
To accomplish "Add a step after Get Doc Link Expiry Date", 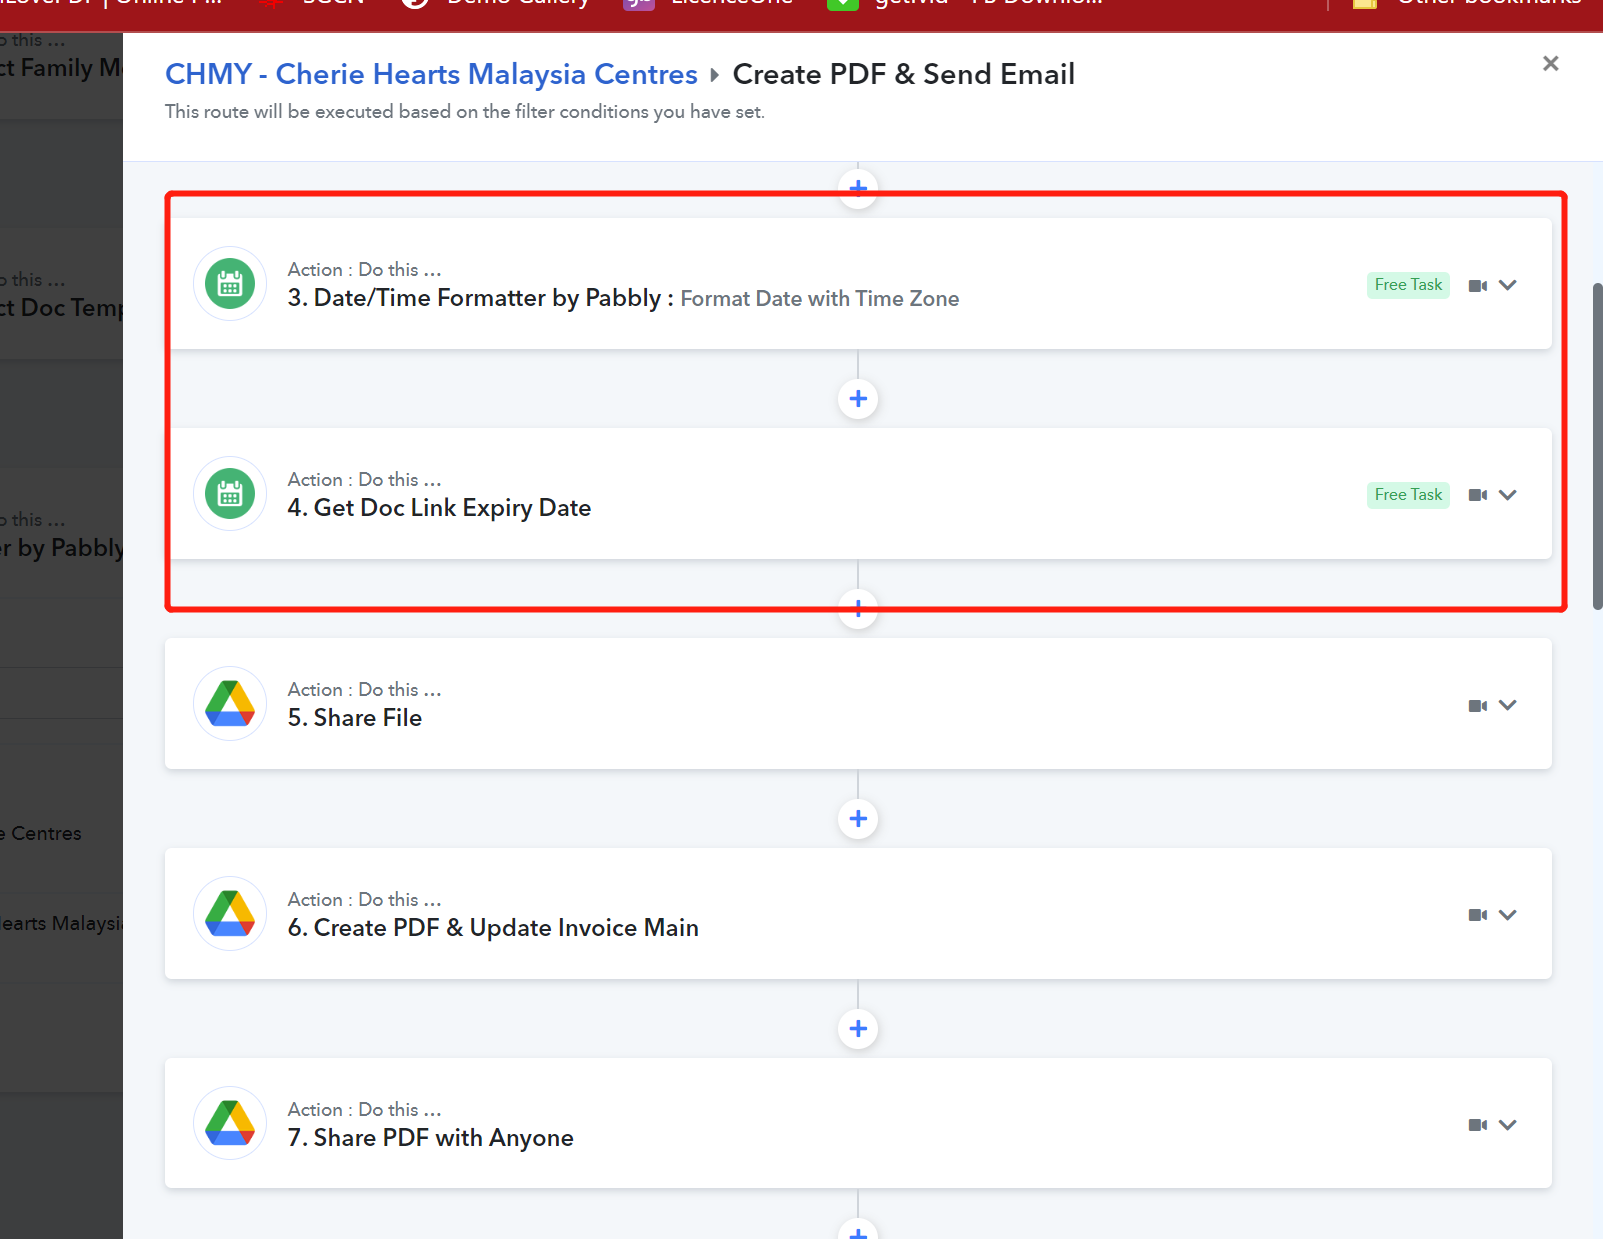I will (x=858, y=608).
